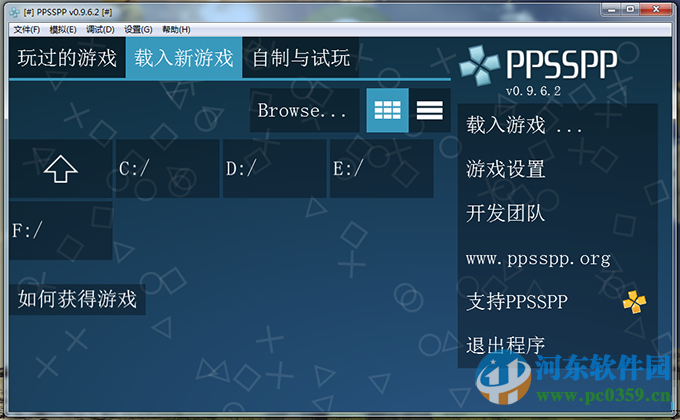The height and width of the screenshot is (420, 680).
Task: Click the PPSSPP logo at top right
Action: coord(538,65)
